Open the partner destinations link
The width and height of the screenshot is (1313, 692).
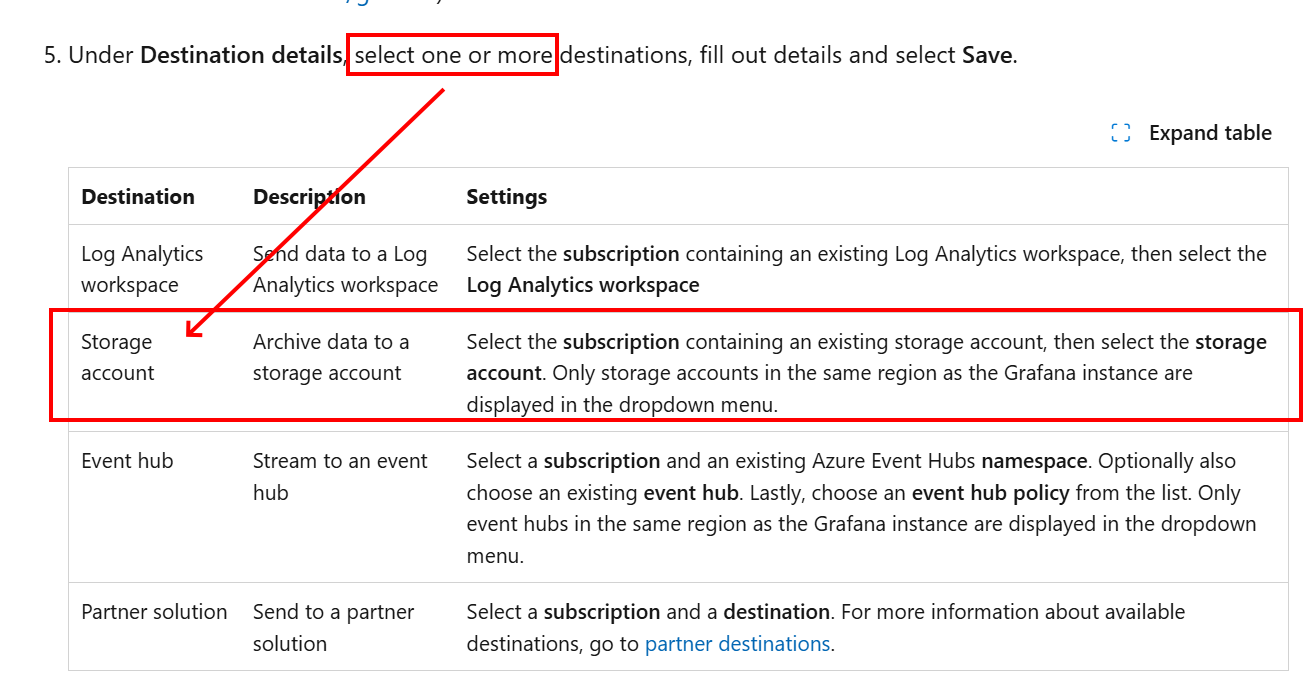tap(737, 644)
